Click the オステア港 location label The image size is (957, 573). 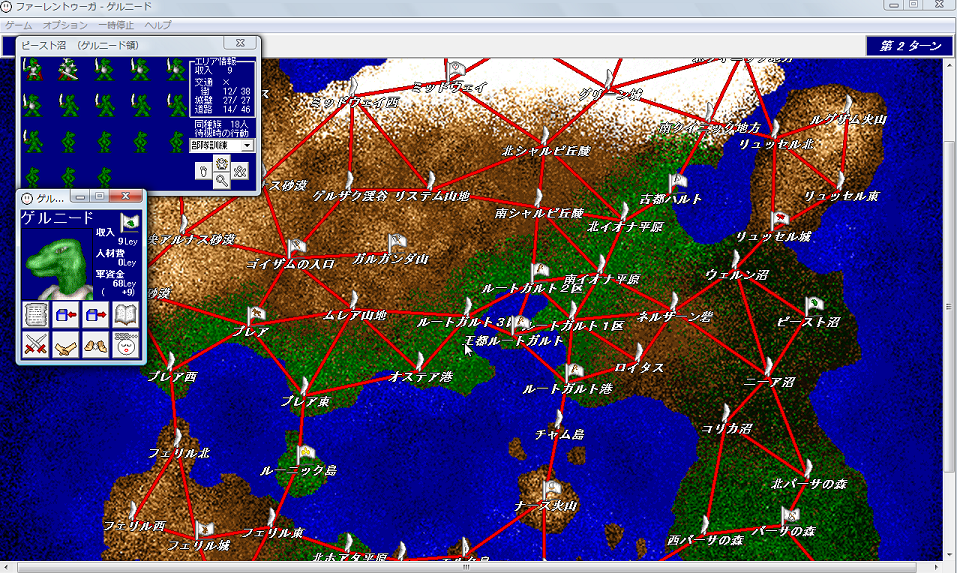[x=421, y=377]
